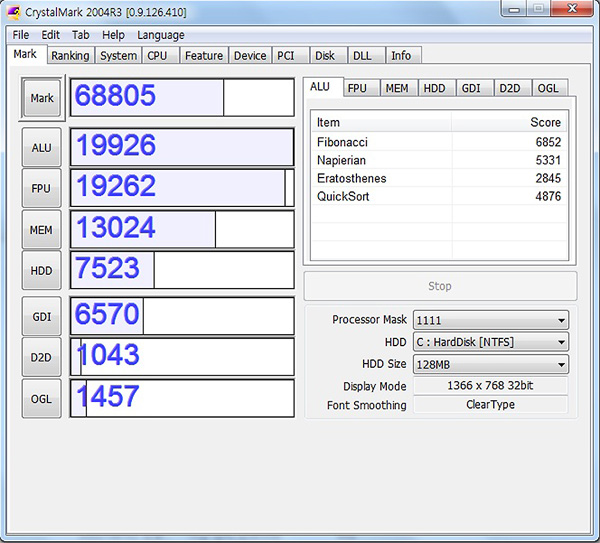Open the Language menu

(x=161, y=35)
